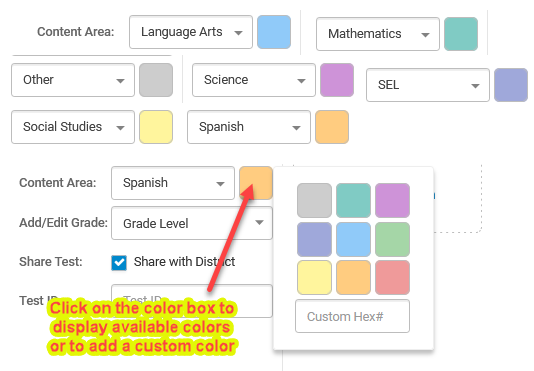Choose the purple swatch in the color palette
This screenshot has height=371, width=534.
392,200
